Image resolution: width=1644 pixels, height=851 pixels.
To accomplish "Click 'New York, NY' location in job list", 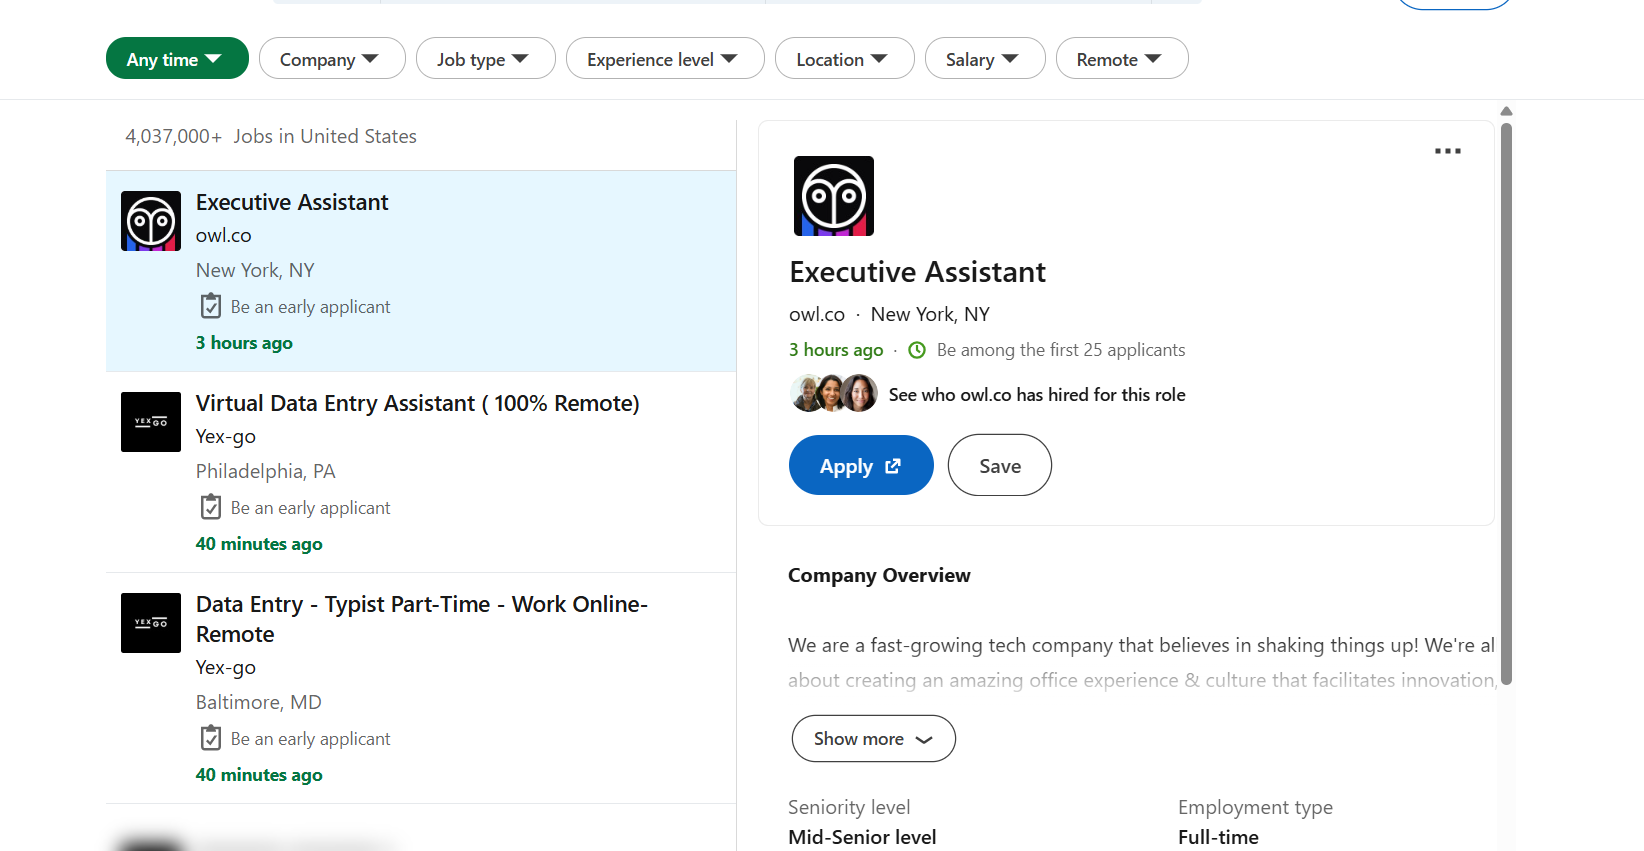I will point(255,270).
